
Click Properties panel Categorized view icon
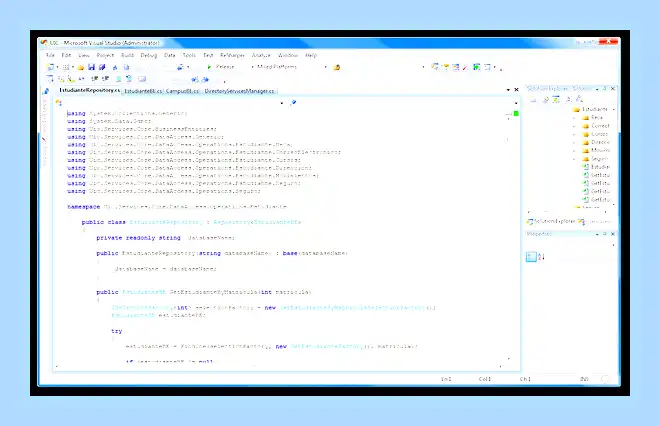[x=531, y=257]
